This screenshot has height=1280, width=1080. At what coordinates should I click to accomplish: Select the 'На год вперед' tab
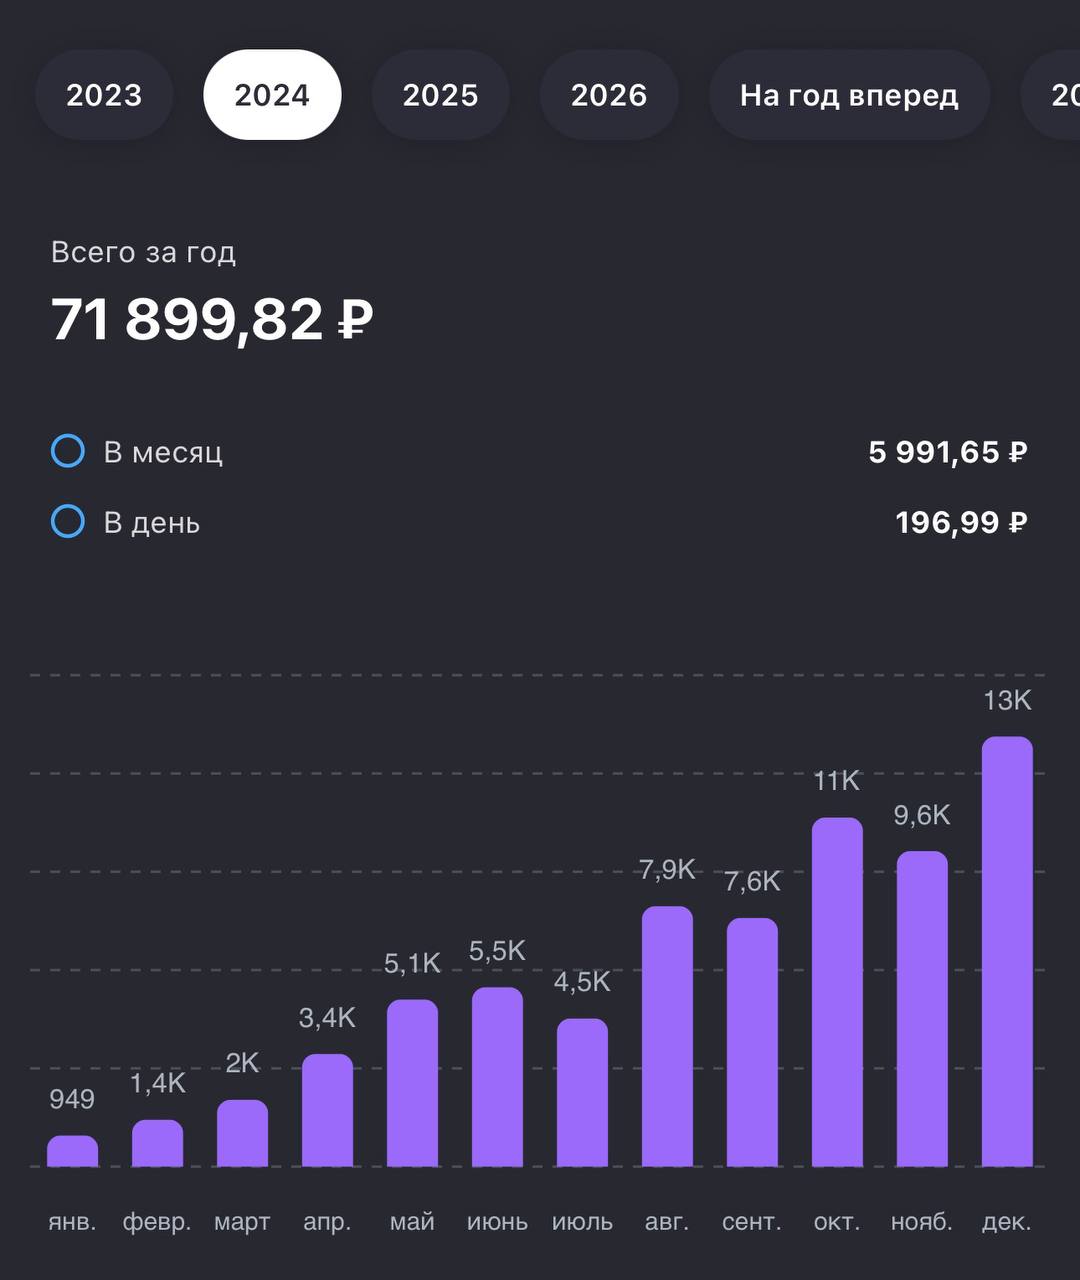click(849, 95)
